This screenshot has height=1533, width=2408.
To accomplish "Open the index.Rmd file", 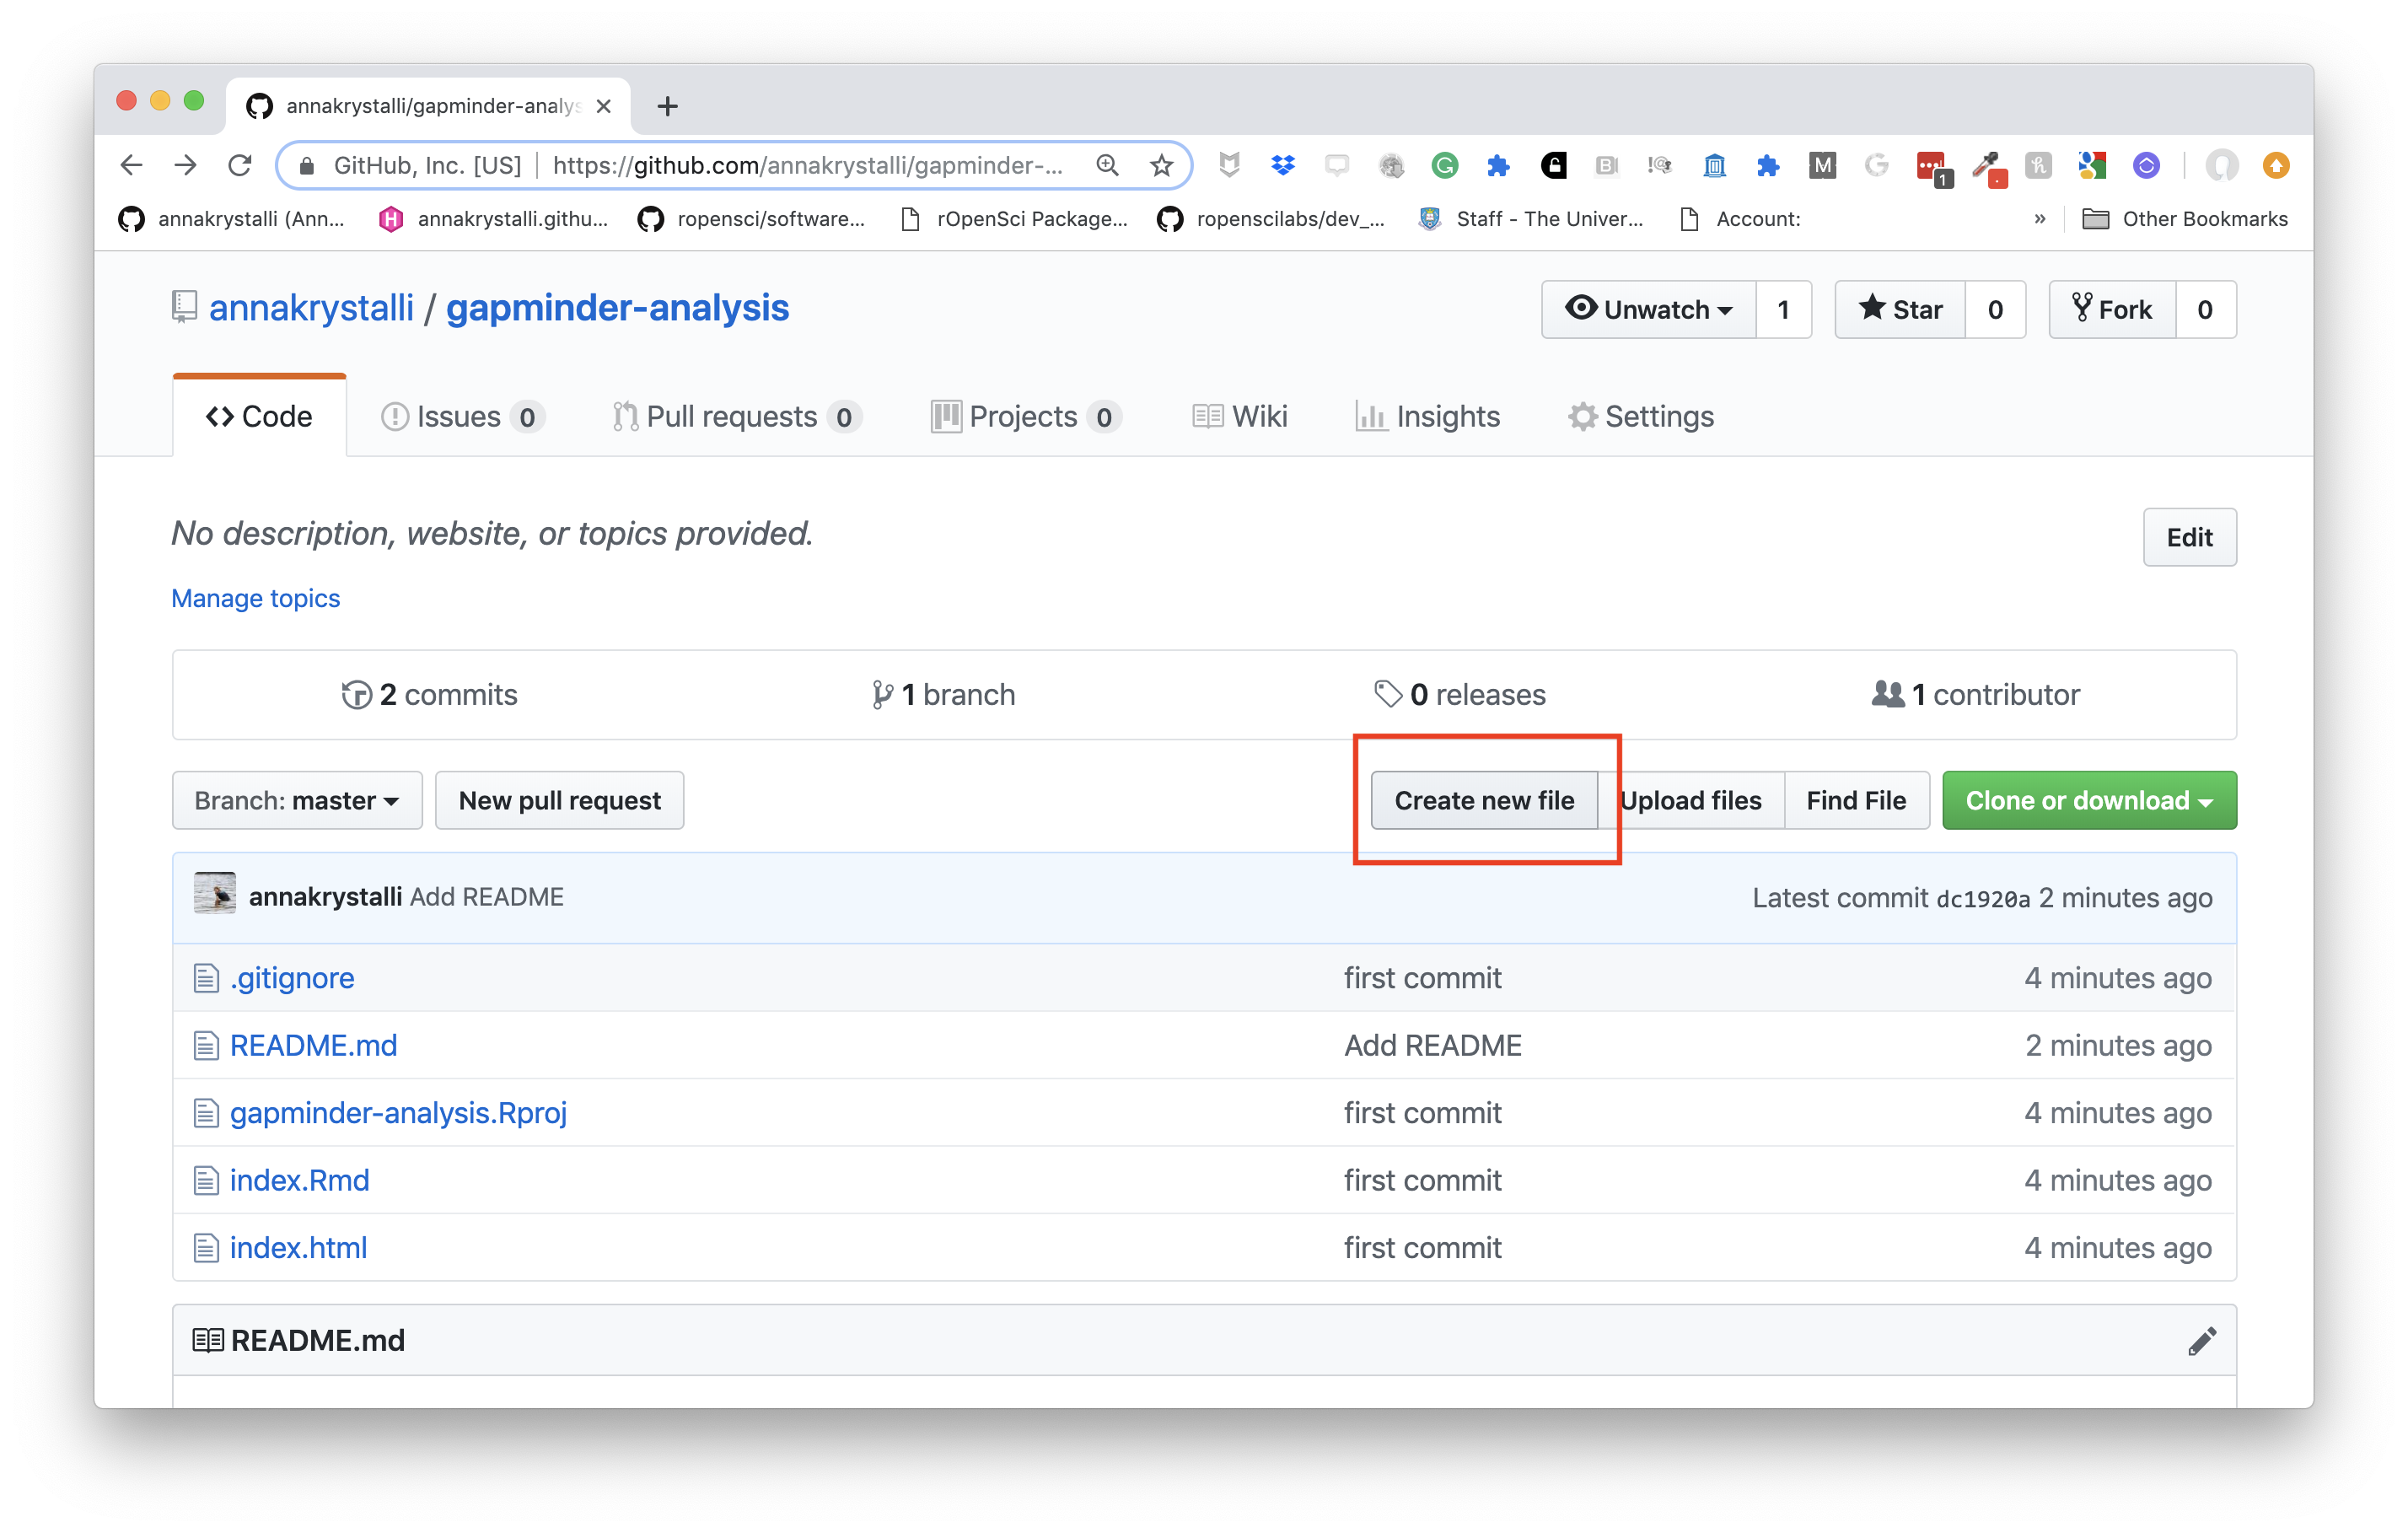I will point(300,1180).
